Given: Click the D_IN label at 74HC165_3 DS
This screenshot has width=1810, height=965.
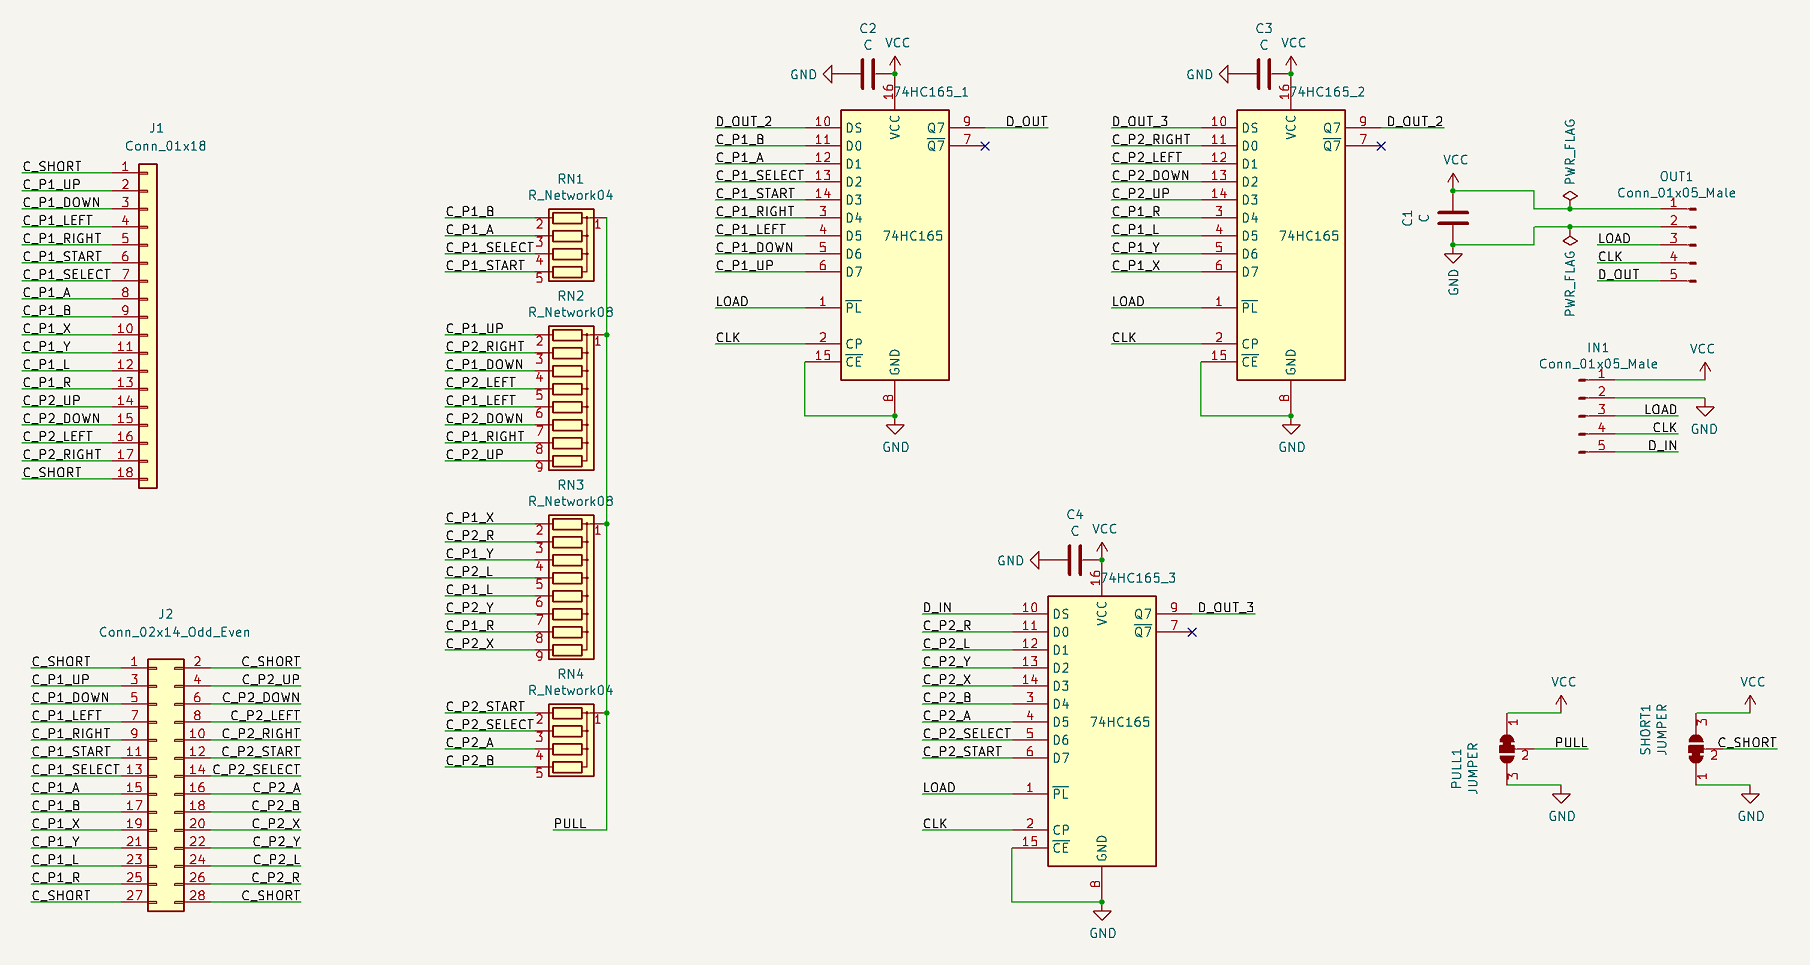Looking at the screenshot, I should pyautogui.click(x=937, y=608).
